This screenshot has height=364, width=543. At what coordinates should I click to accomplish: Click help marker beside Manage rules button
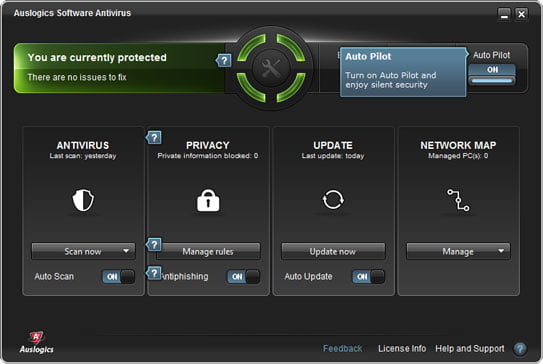(154, 245)
